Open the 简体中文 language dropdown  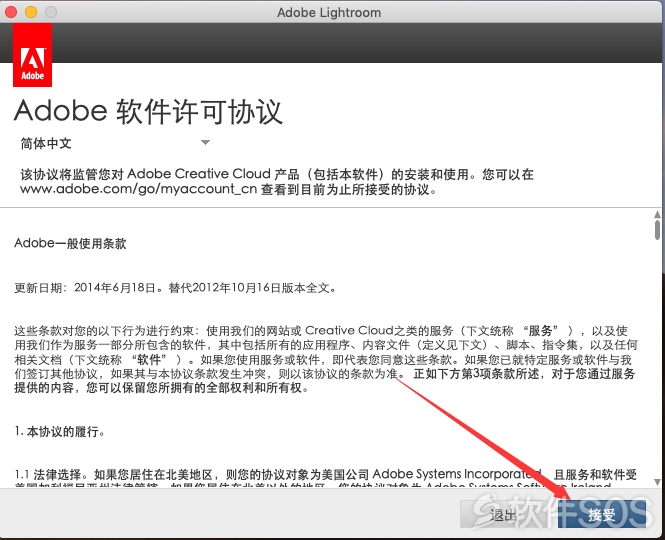coord(115,143)
